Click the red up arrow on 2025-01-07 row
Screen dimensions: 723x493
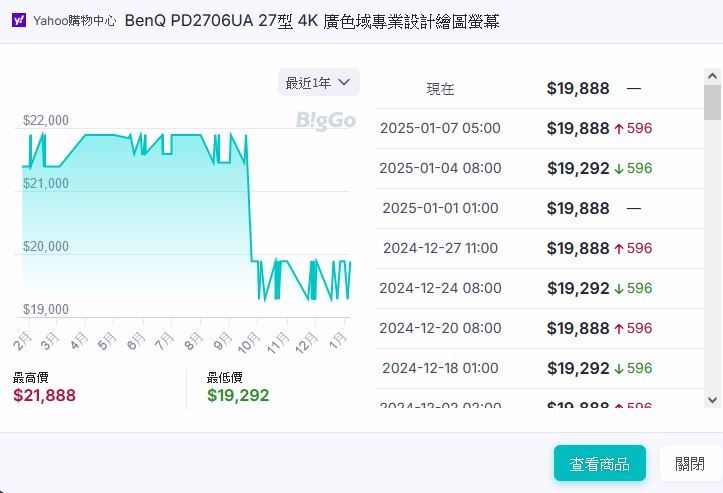[x=619, y=129]
